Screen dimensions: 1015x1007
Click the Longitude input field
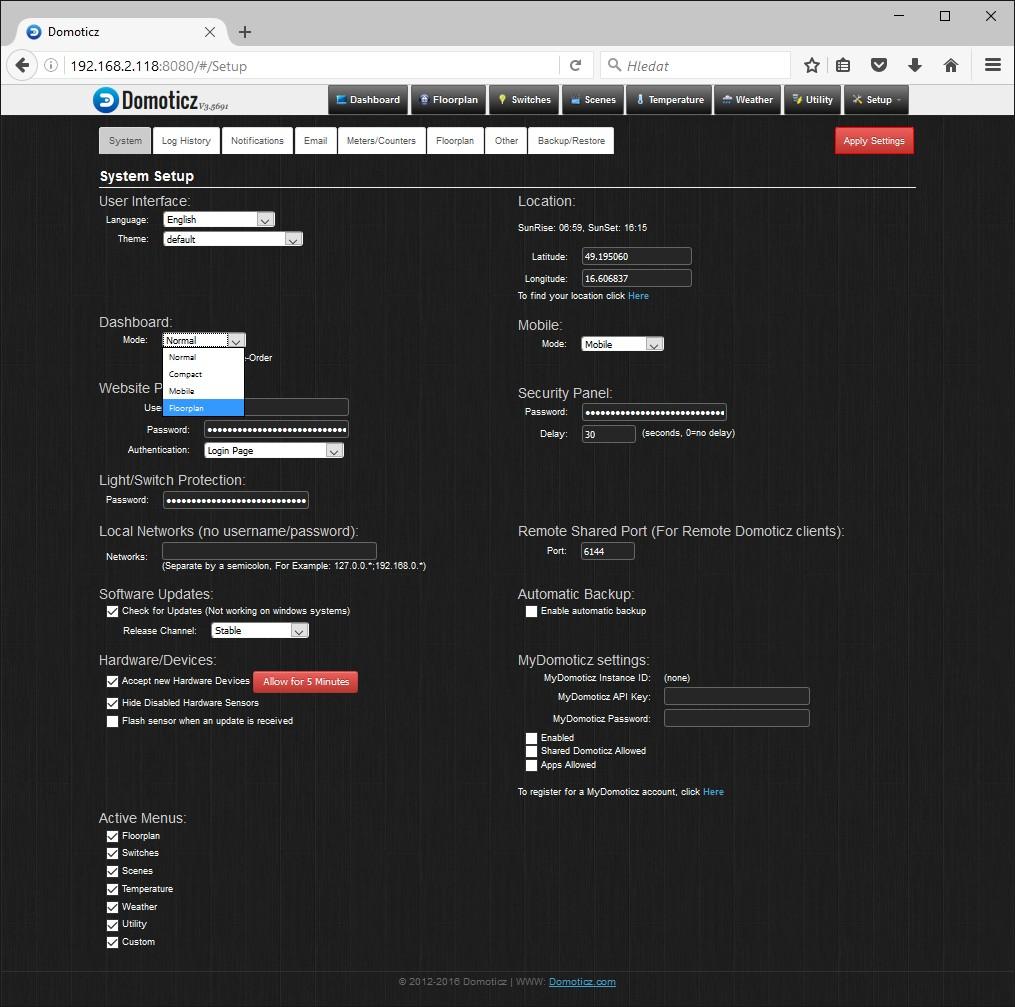(x=636, y=278)
